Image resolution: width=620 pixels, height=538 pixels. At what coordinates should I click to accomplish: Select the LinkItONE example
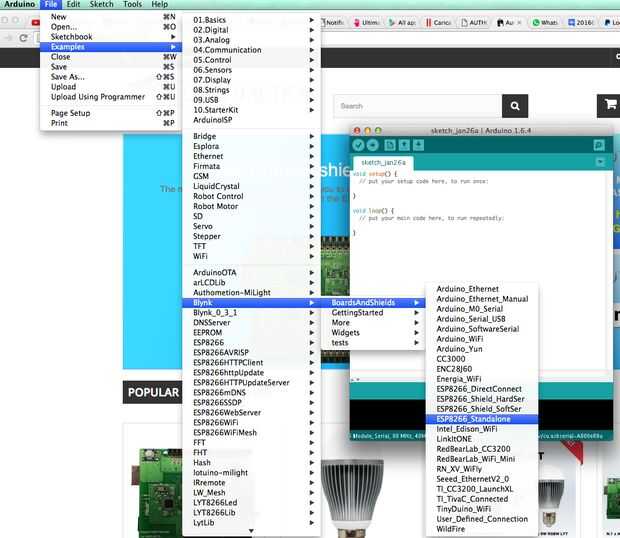coord(482,439)
